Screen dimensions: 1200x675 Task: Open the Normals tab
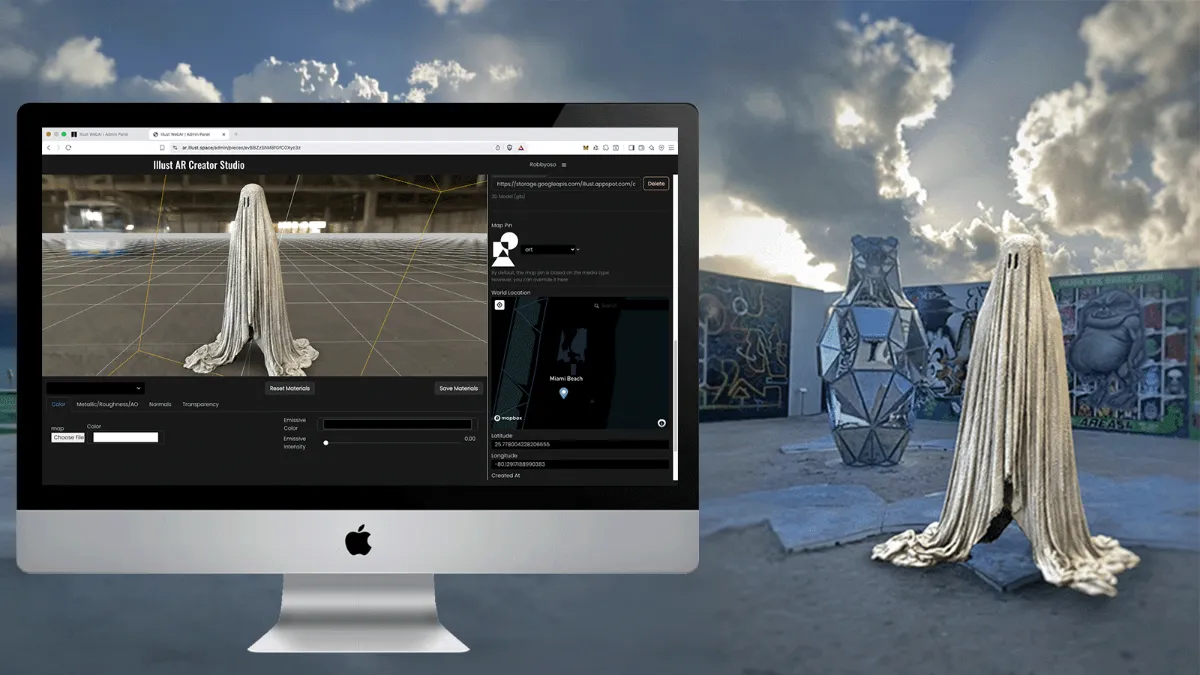(x=160, y=404)
